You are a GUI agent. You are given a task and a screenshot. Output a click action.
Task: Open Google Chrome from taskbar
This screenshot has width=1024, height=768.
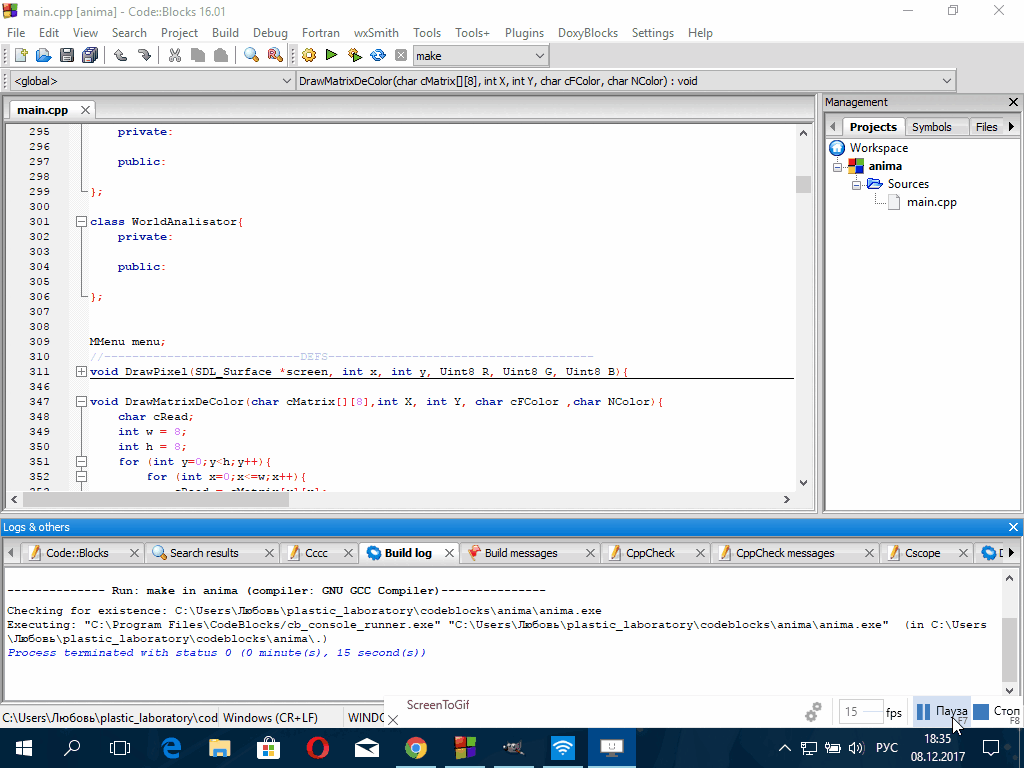(x=416, y=748)
